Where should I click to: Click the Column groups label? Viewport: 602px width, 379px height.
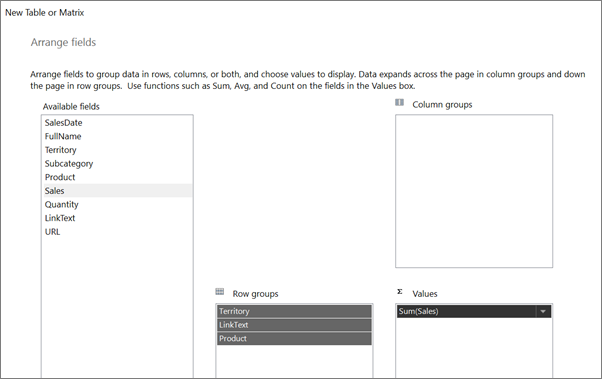tap(442, 105)
